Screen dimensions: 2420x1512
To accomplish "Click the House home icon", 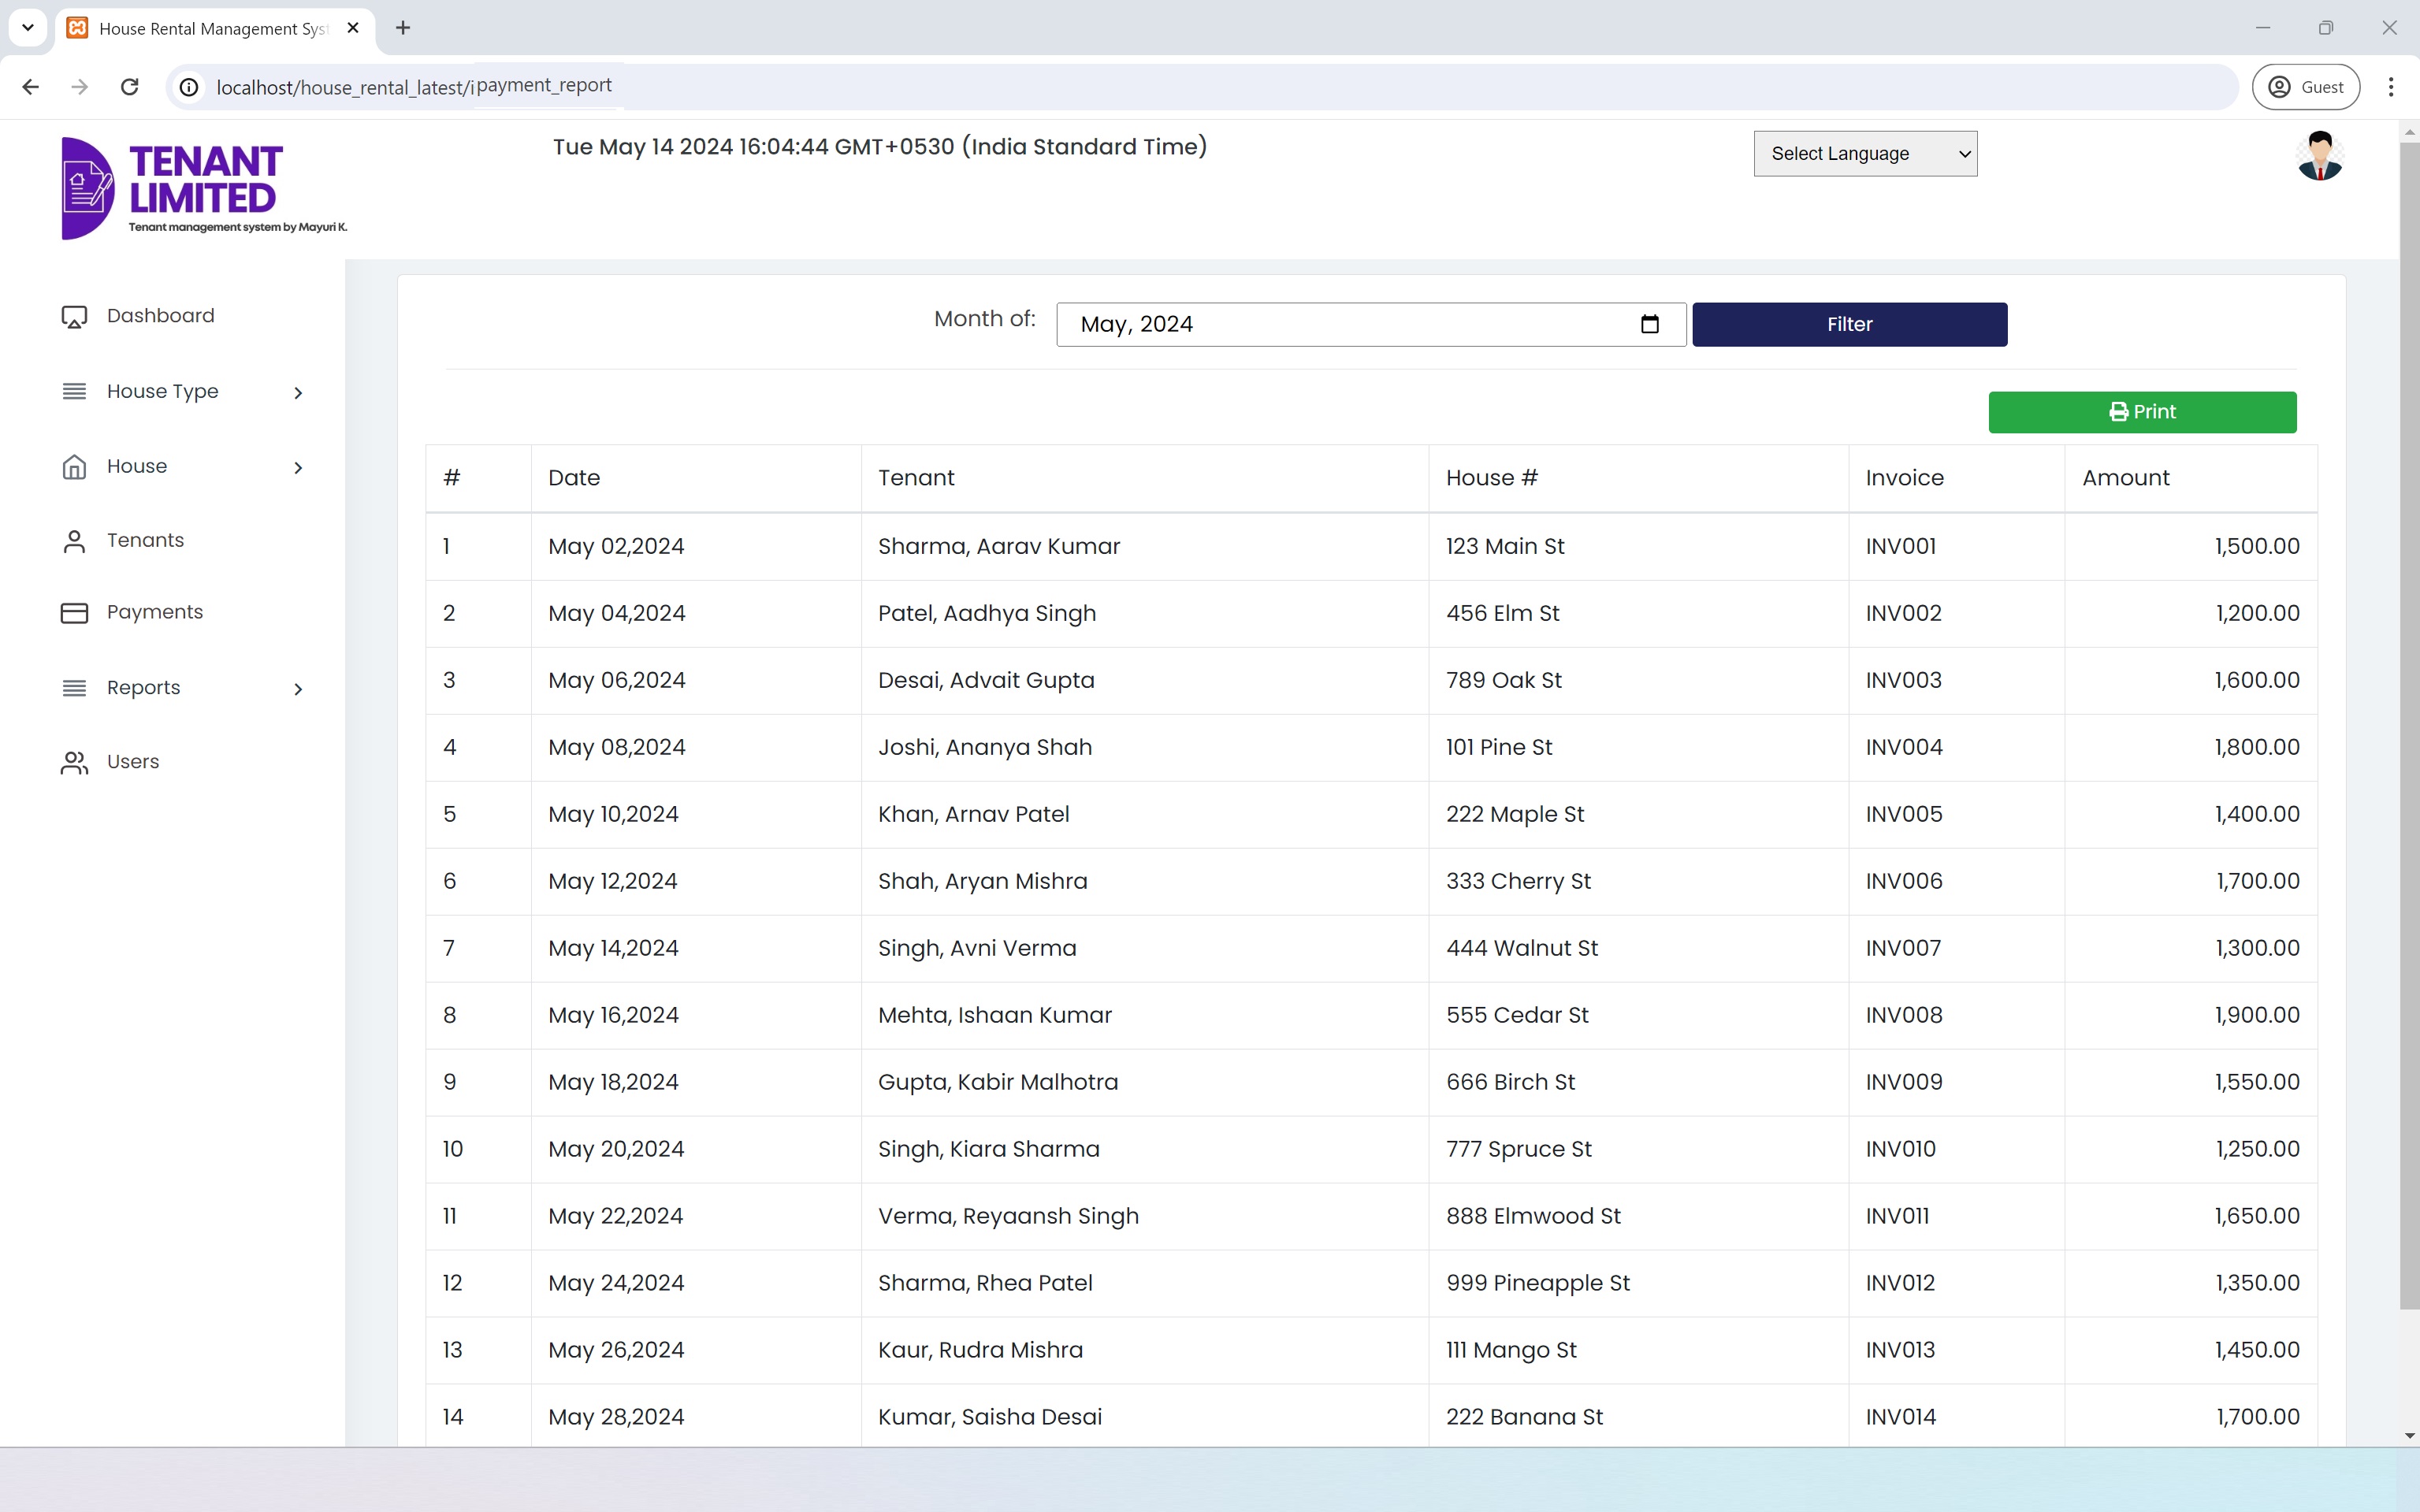I will 74,467.
